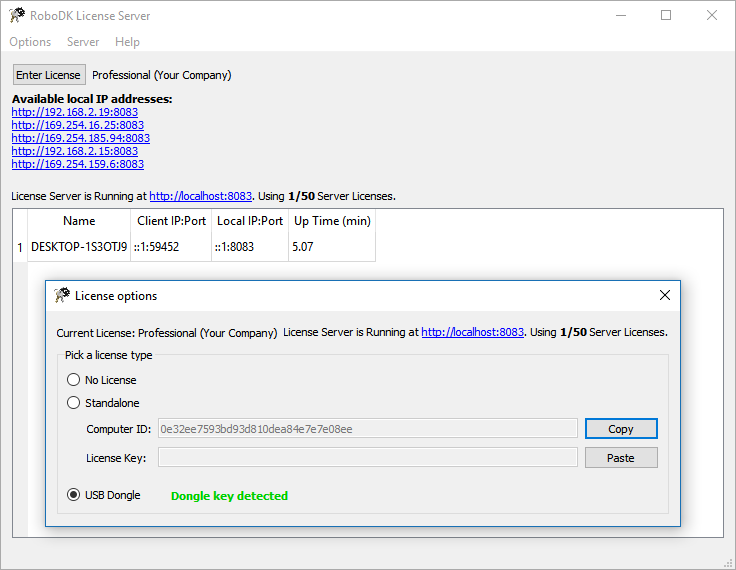The width and height of the screenshot is (736, 570).
Task: Open the Options menu
Action: 30,42
